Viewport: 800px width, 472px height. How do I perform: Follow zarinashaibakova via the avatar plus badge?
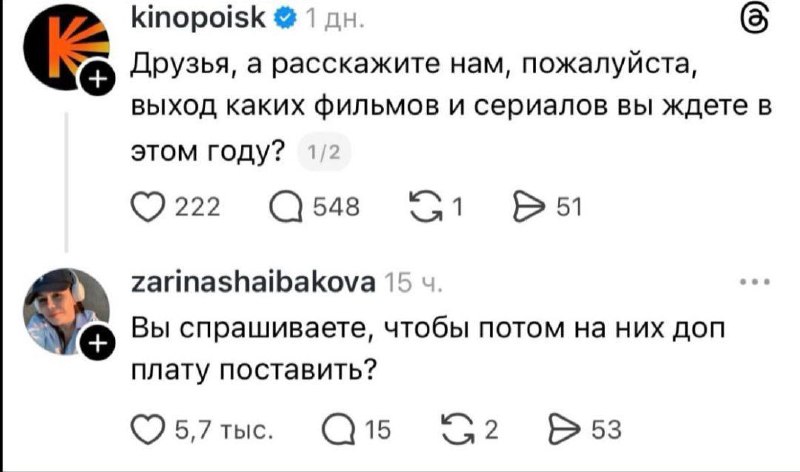(x=96, y=346)
